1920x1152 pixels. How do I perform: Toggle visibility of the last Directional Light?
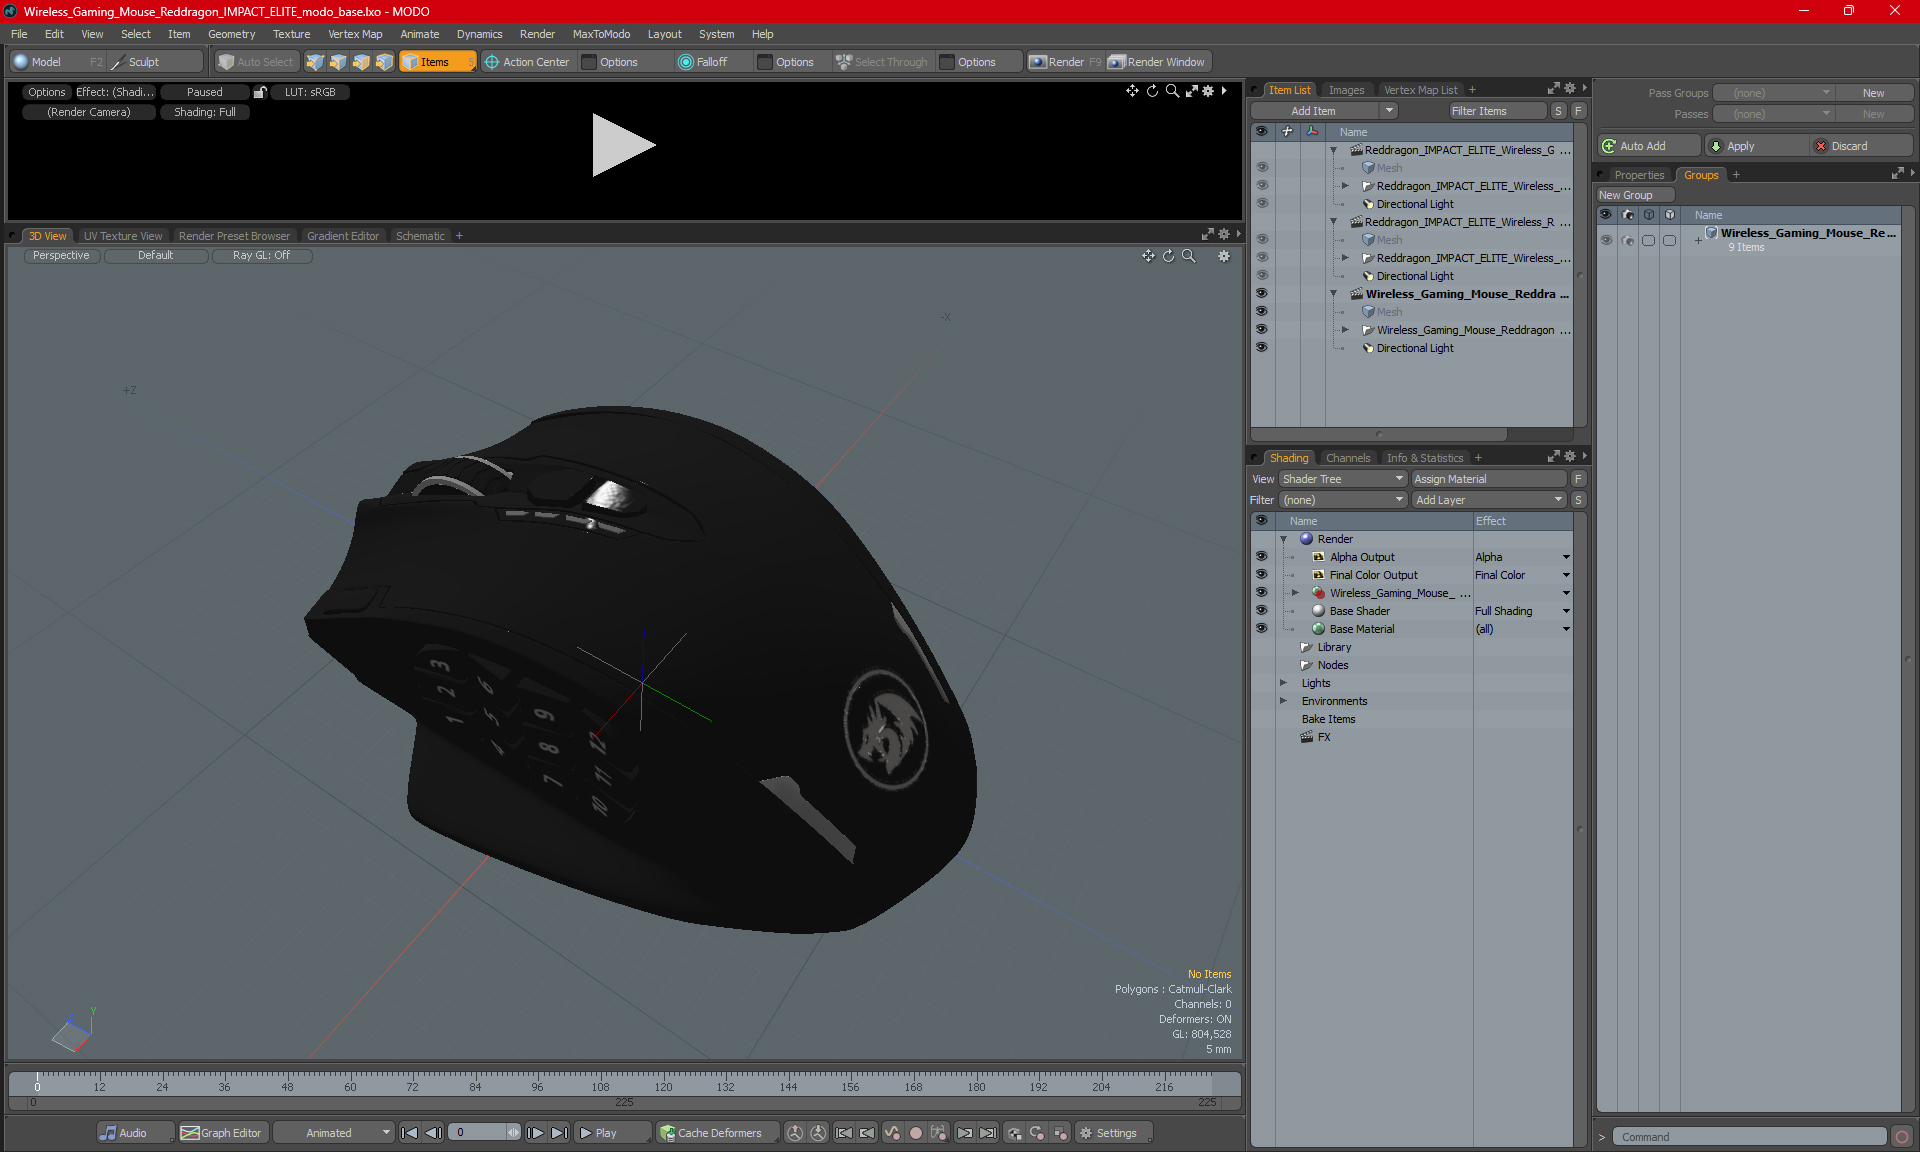pos(1262,348)
